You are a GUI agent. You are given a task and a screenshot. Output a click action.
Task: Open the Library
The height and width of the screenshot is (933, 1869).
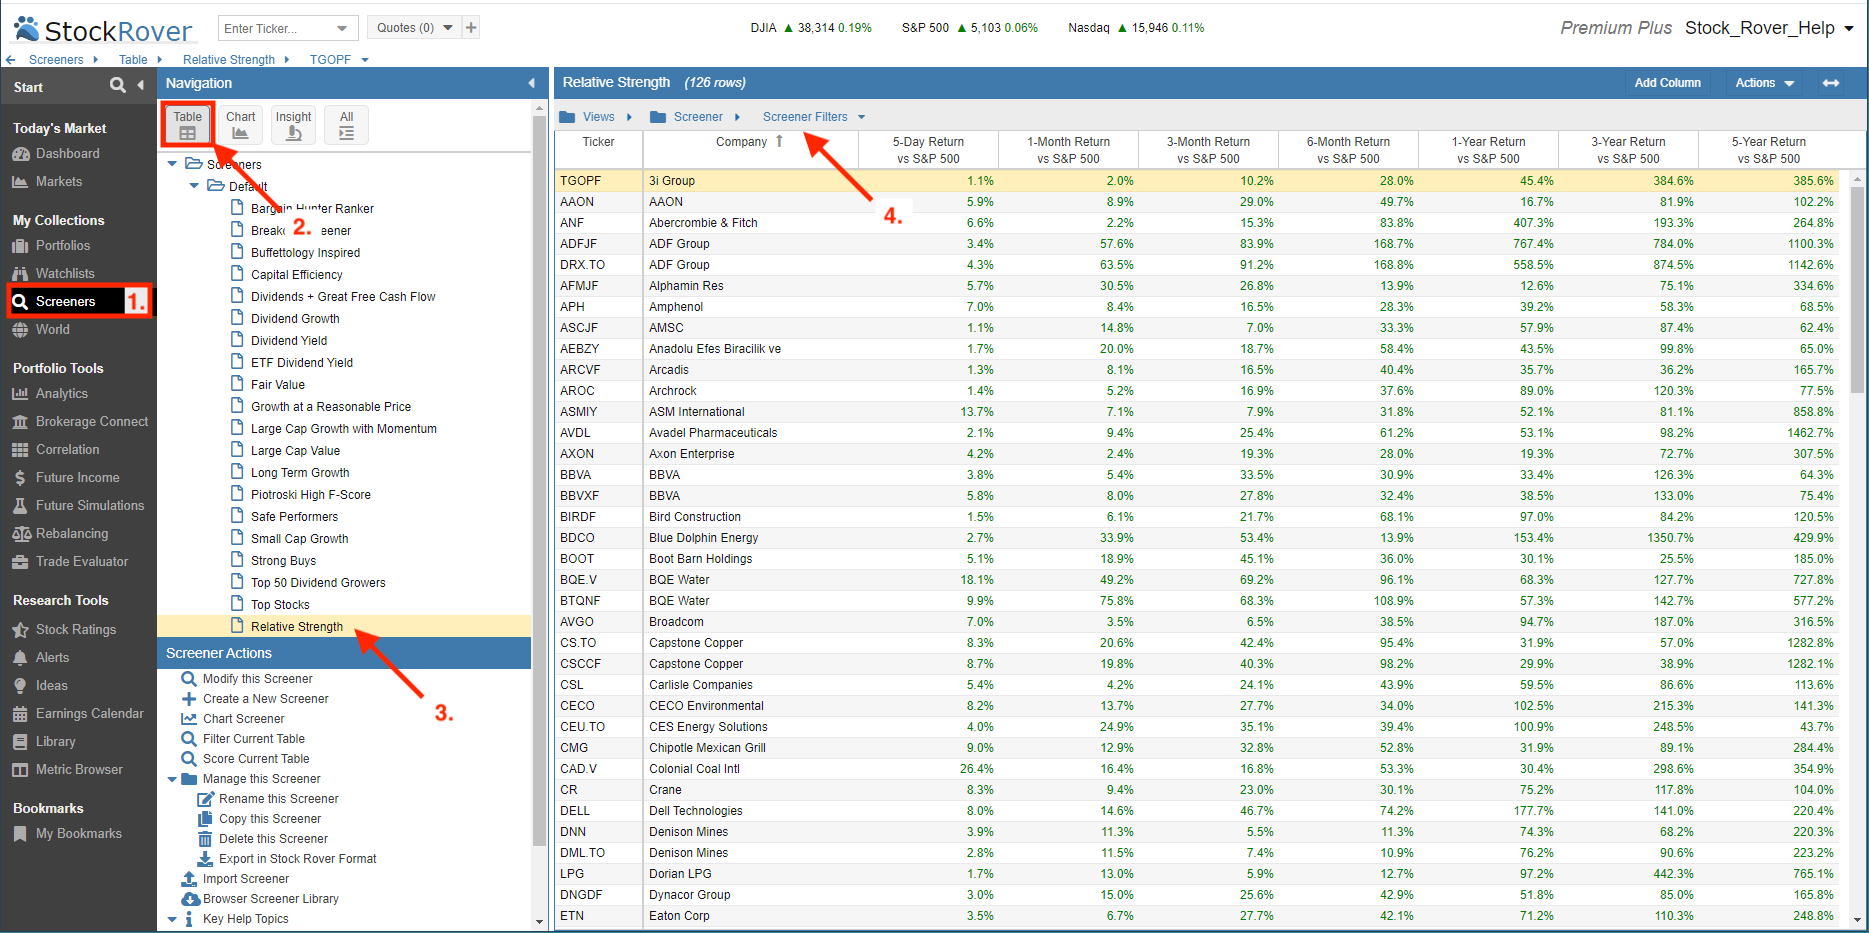(x=55, y=742)
